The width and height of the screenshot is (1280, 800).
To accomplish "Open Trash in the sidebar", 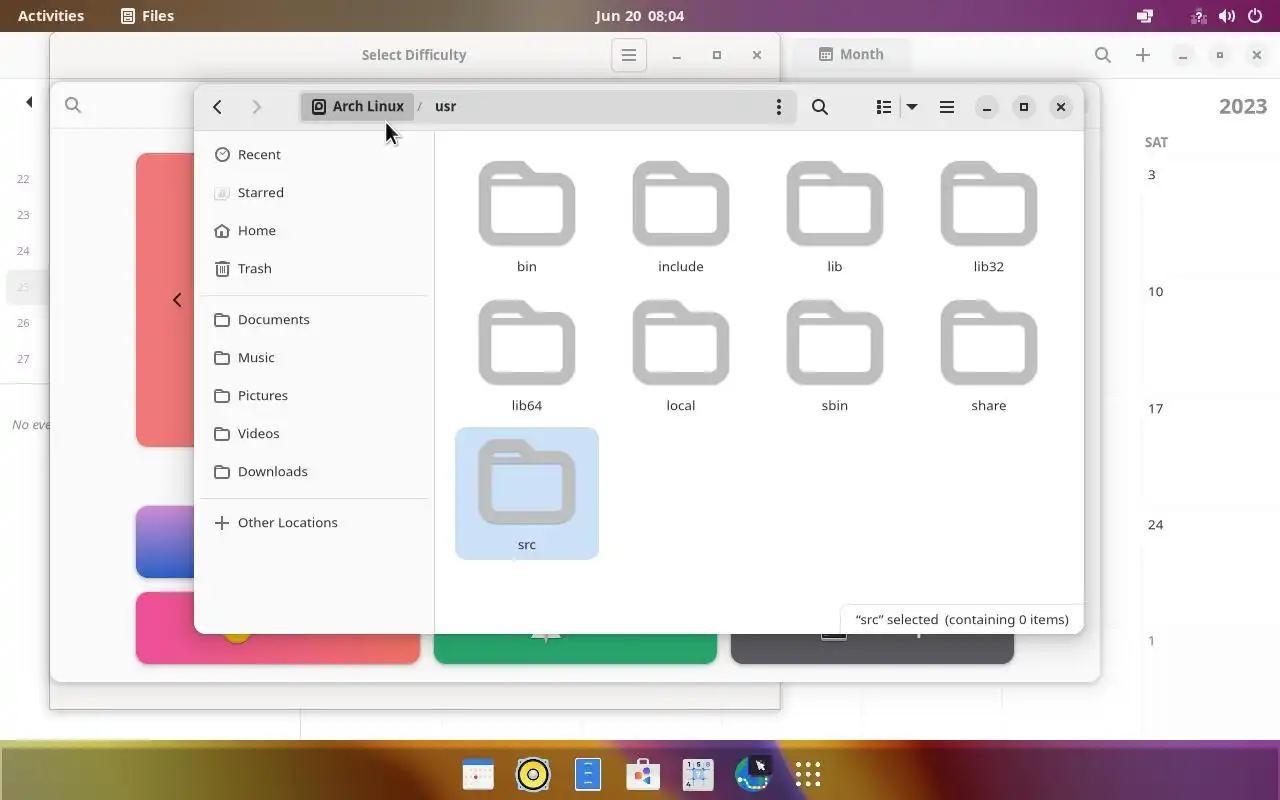I will [316, 268].
